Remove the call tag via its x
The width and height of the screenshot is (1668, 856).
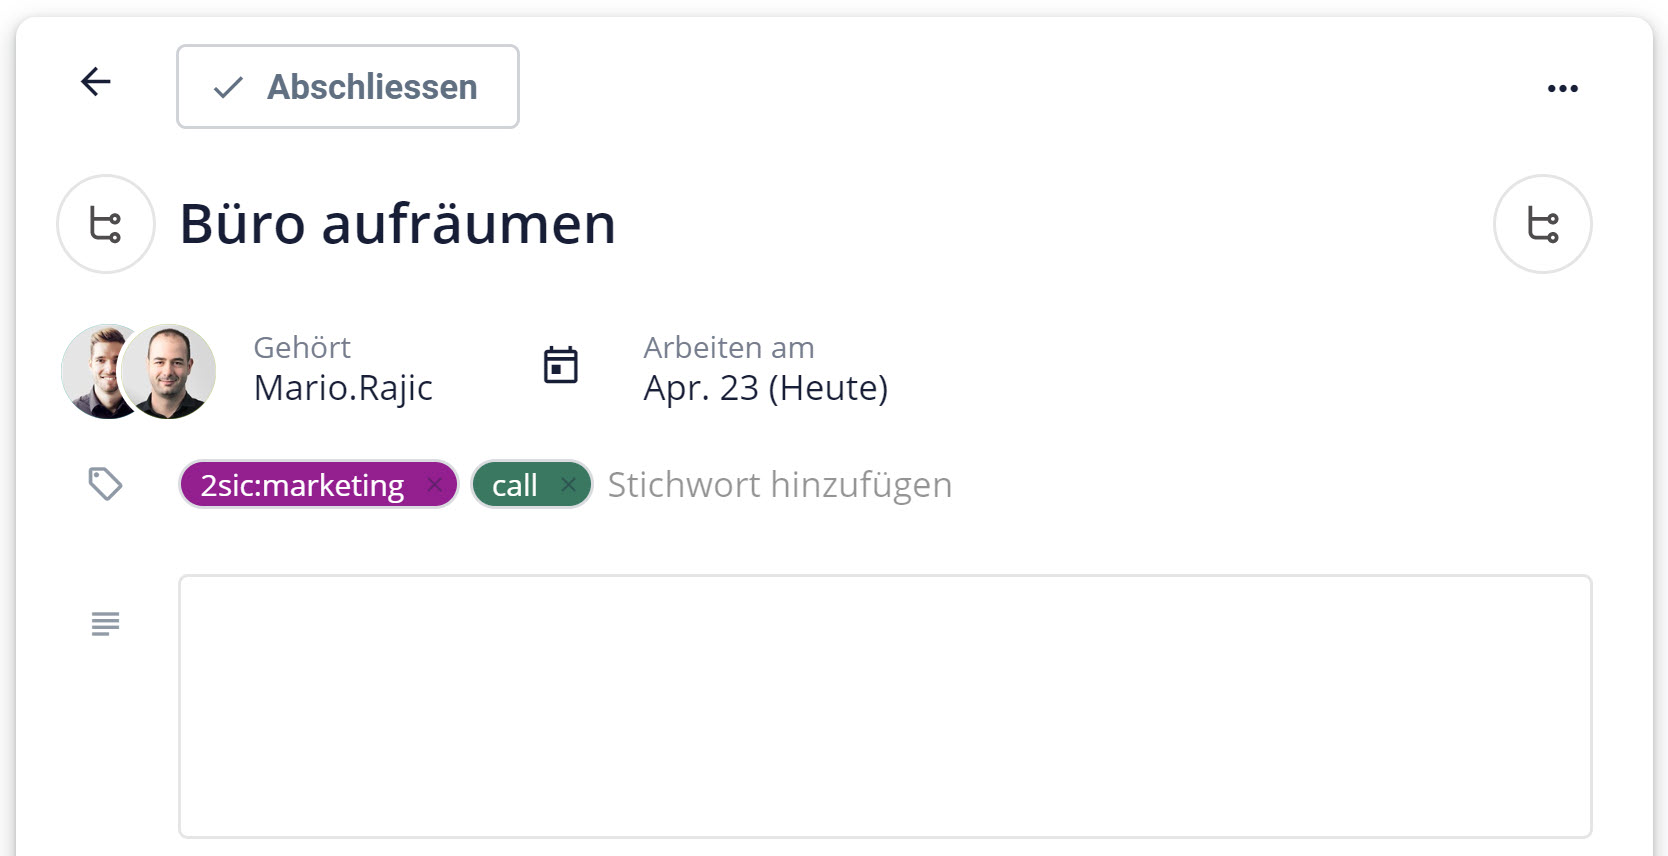click(570, 484)
